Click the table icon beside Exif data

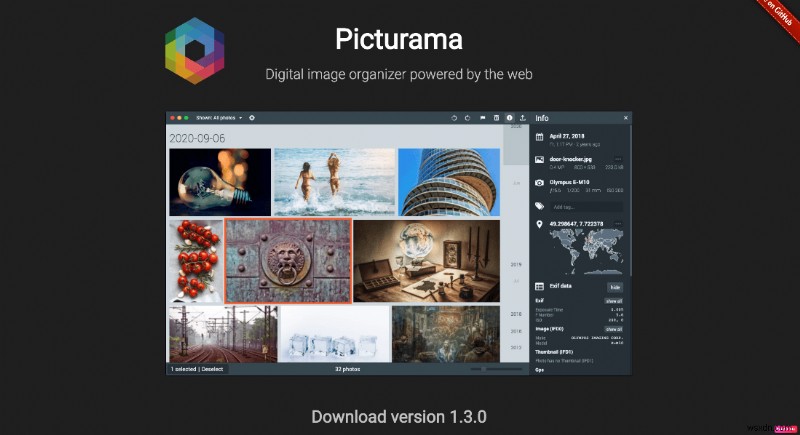tap(539, 287)
